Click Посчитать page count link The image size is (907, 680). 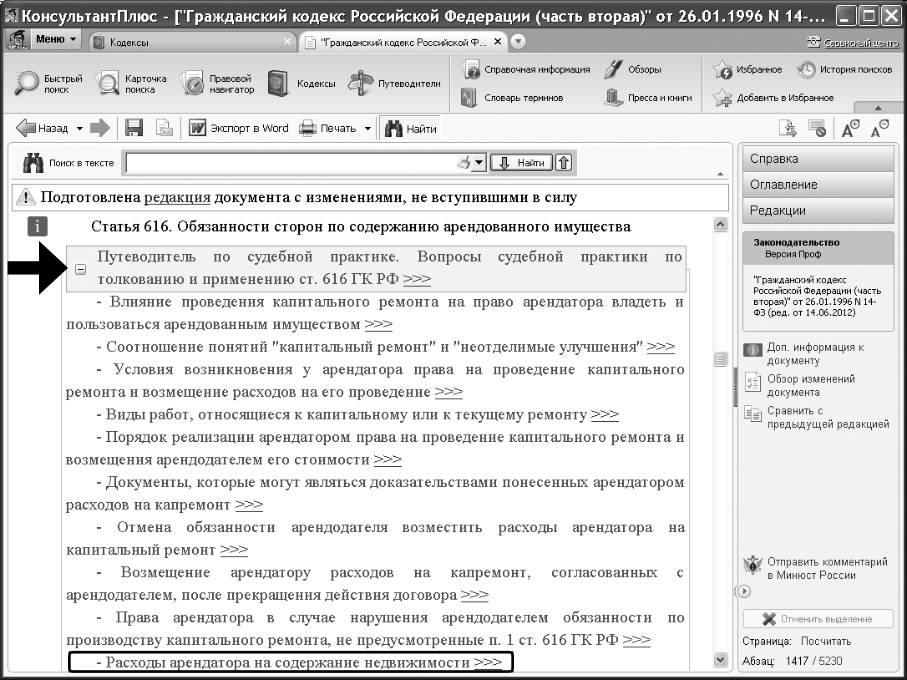[825, 641]
